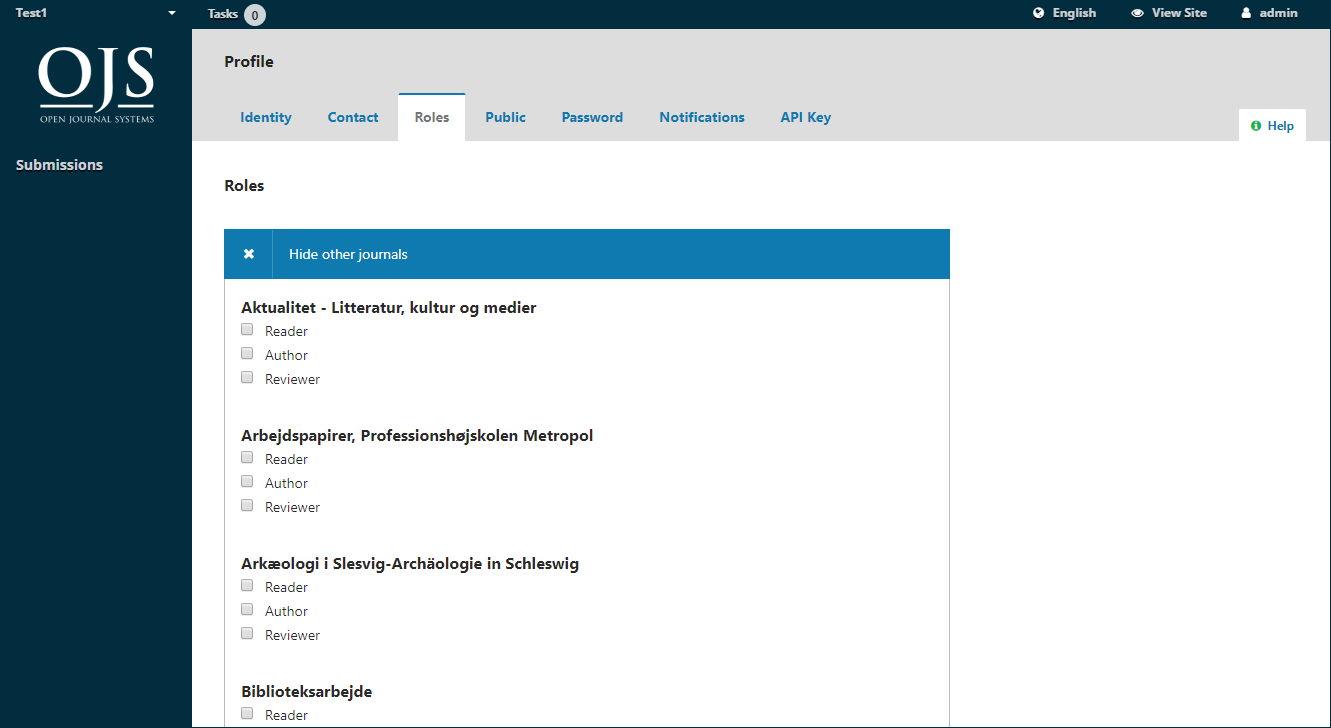This screenshot has width=1331, height=728.
Task: Click the View Site link
Action: (x=1179, y=13)
